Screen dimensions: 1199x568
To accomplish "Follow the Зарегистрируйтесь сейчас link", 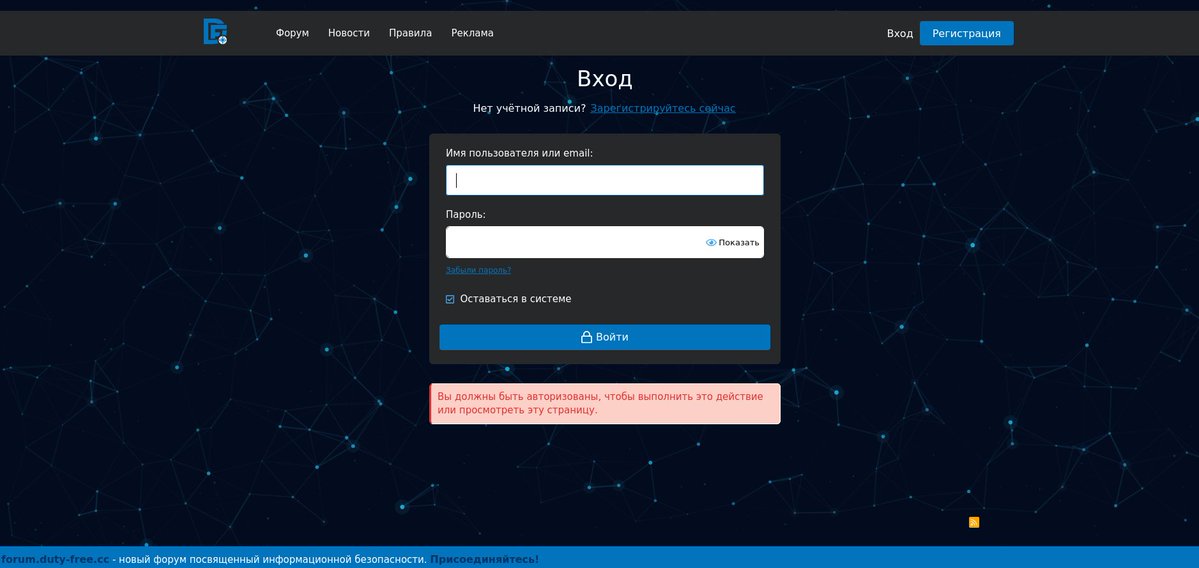I will pyautogui.click(x=662, y=108).
